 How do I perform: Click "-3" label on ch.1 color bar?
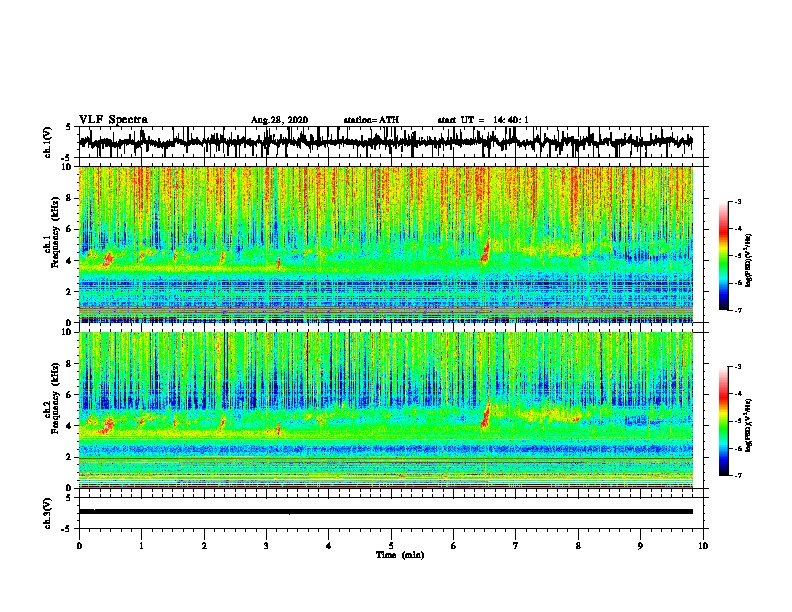click(737, 201)
